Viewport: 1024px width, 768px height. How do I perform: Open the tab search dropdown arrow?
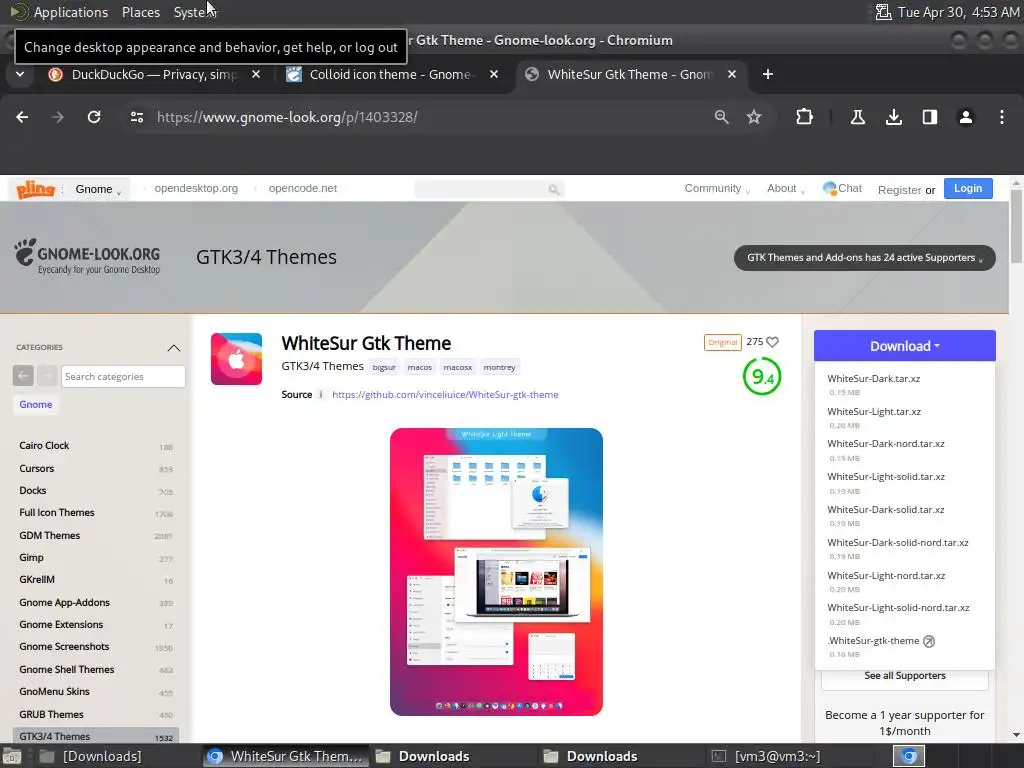(20, 74)
